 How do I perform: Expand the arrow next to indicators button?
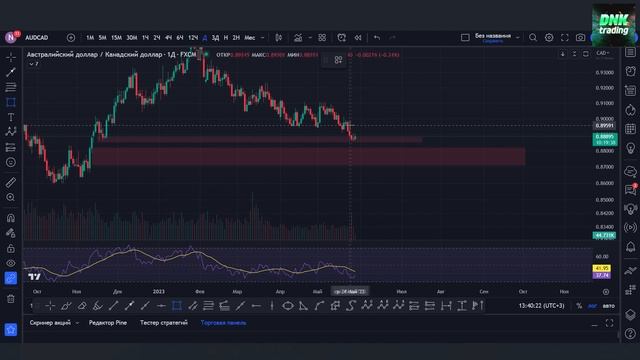click(x=310, y=38)
